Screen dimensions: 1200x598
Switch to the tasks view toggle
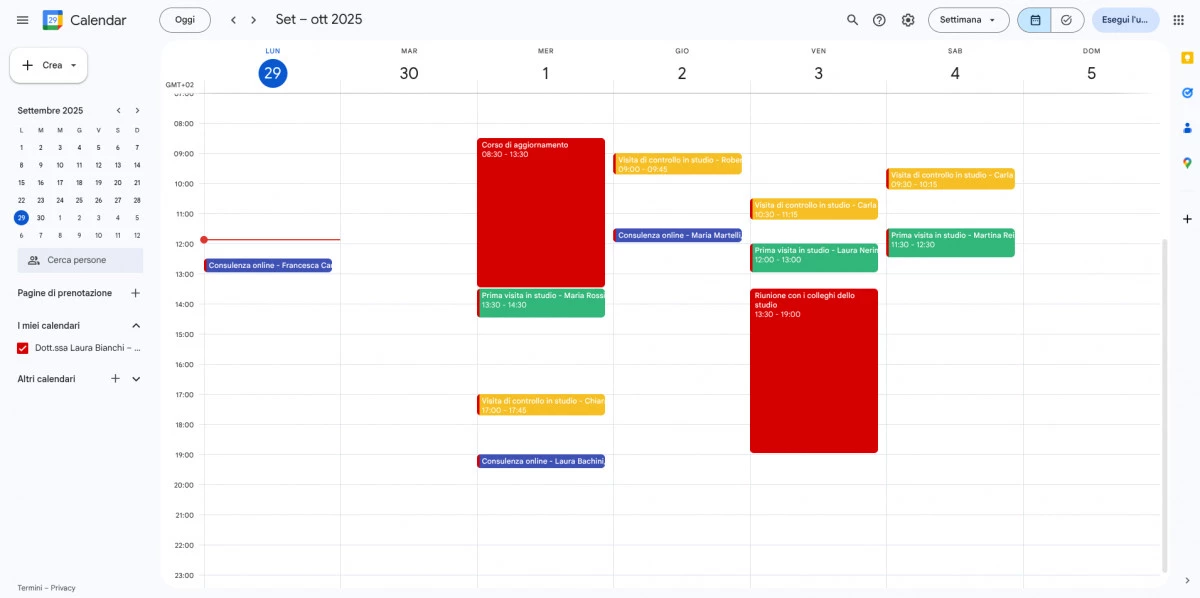click(1066, 20)
